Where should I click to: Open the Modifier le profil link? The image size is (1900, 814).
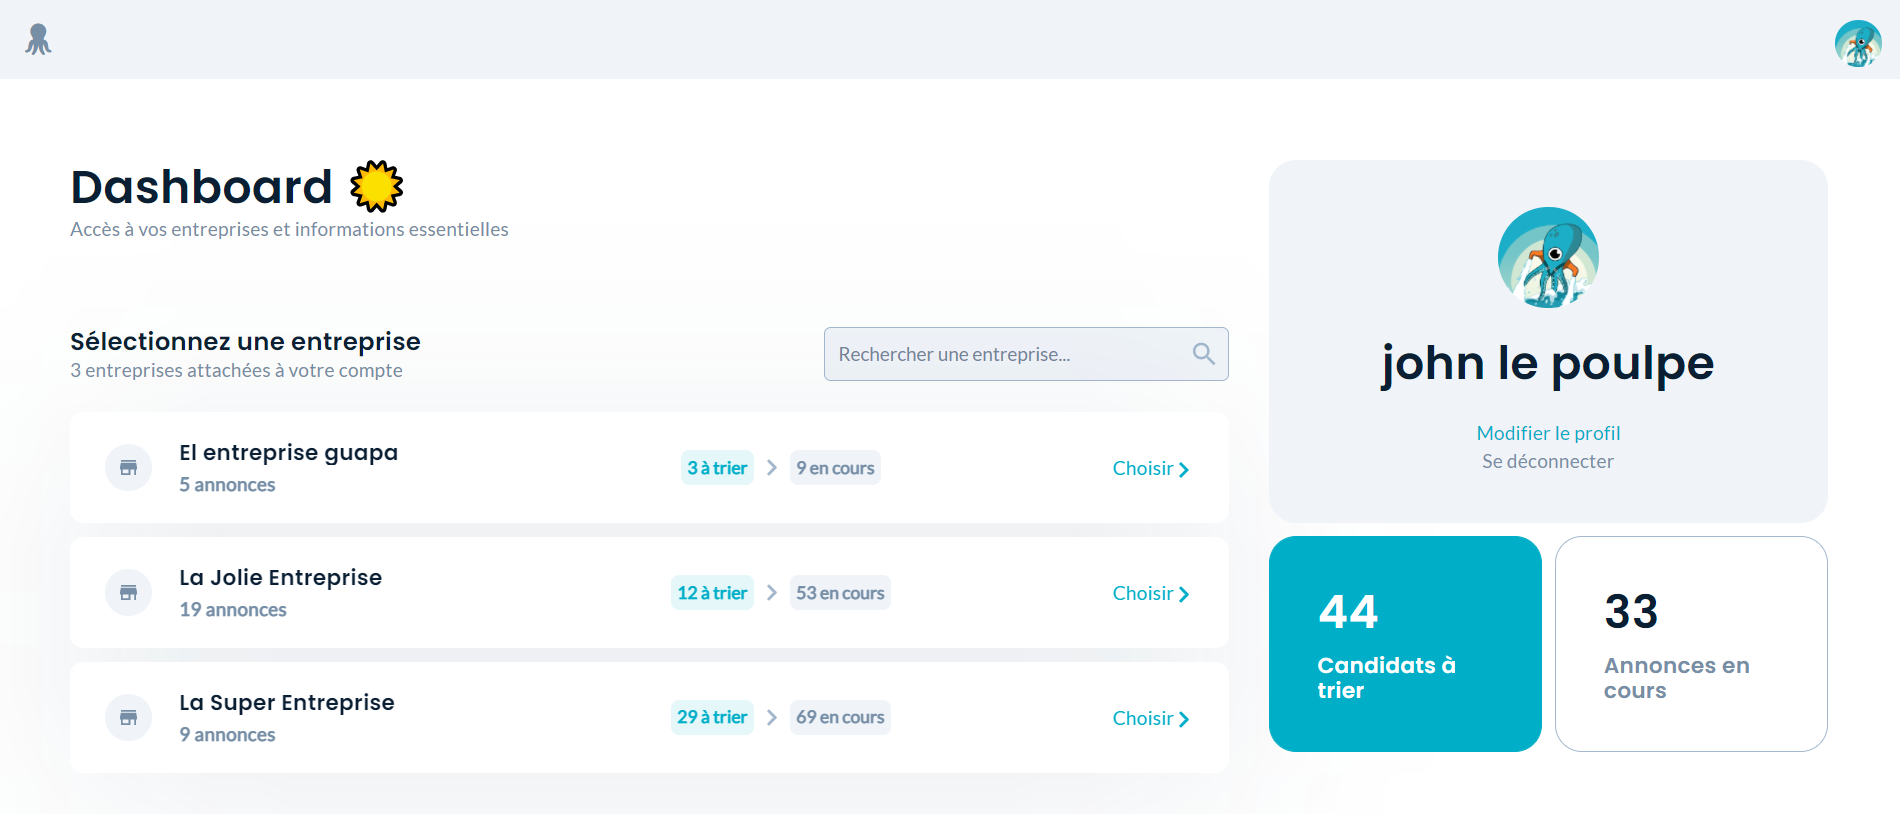point(1547,433)
